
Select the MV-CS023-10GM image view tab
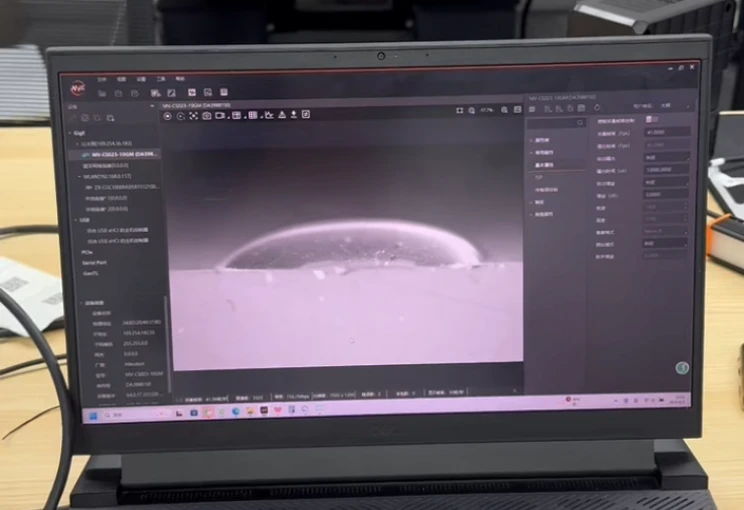pyautogui.click(x=196, y=105)
